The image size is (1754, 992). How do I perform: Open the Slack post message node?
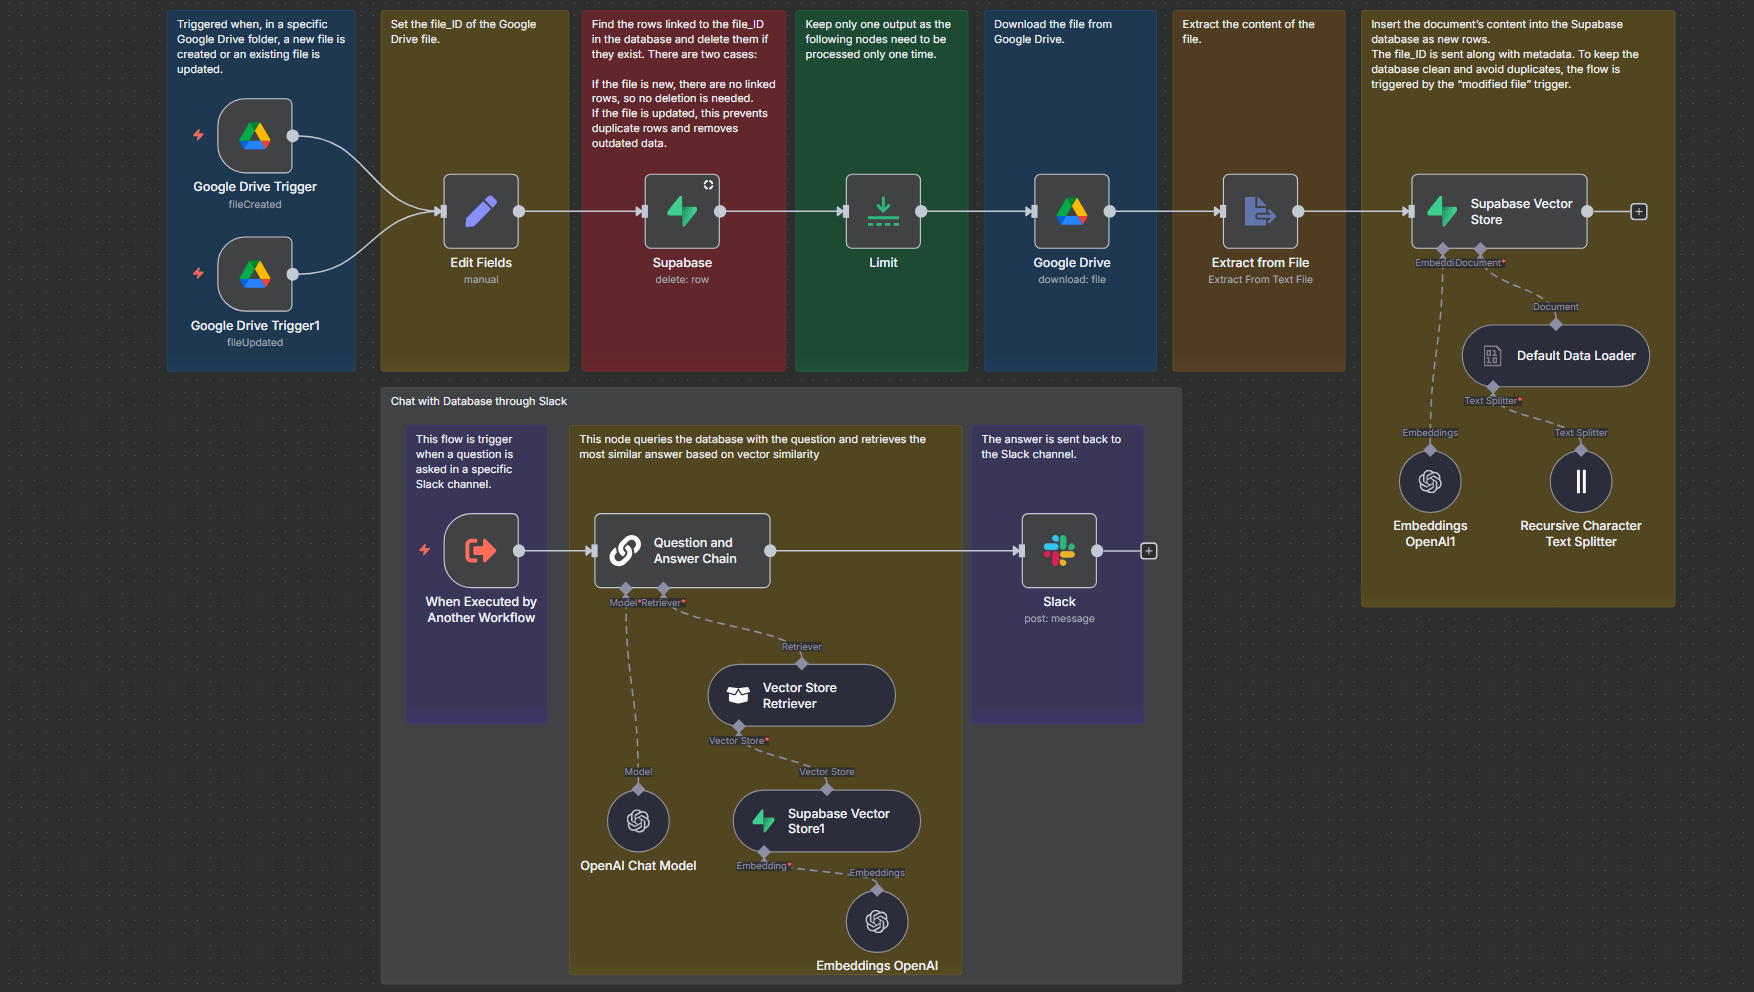click(x=1059, y=551)
